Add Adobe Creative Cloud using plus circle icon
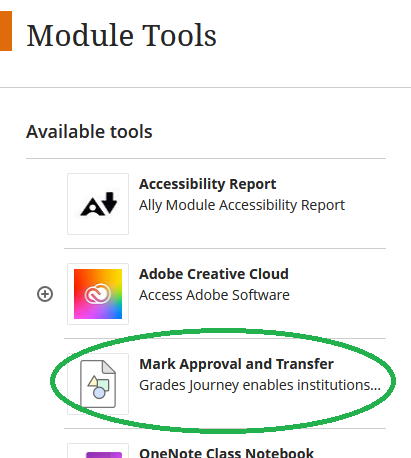Screen dimensions: 411x458 45,294
